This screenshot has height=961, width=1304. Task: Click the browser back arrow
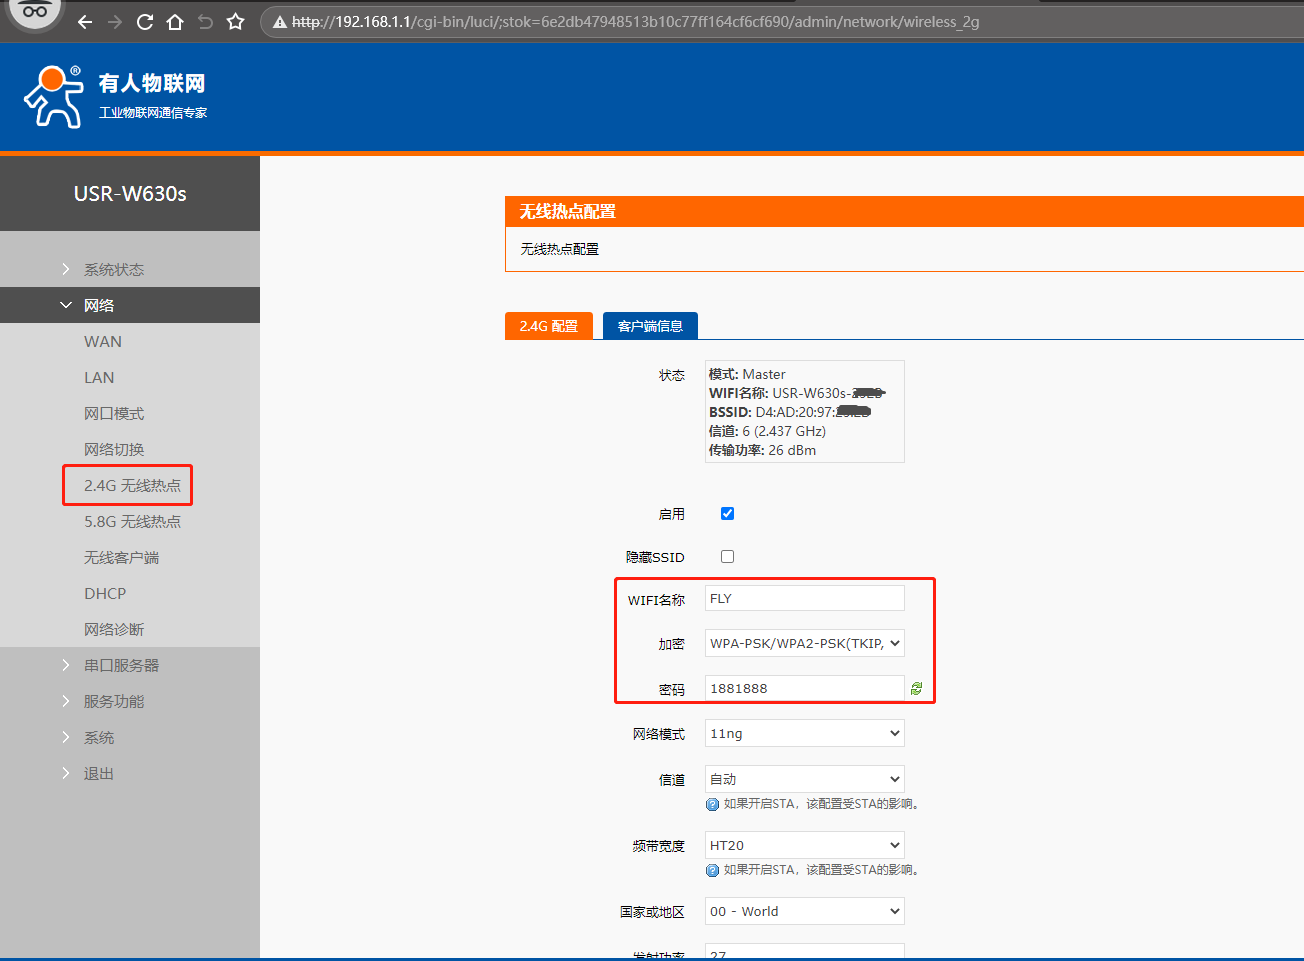(x=85, y=22)
